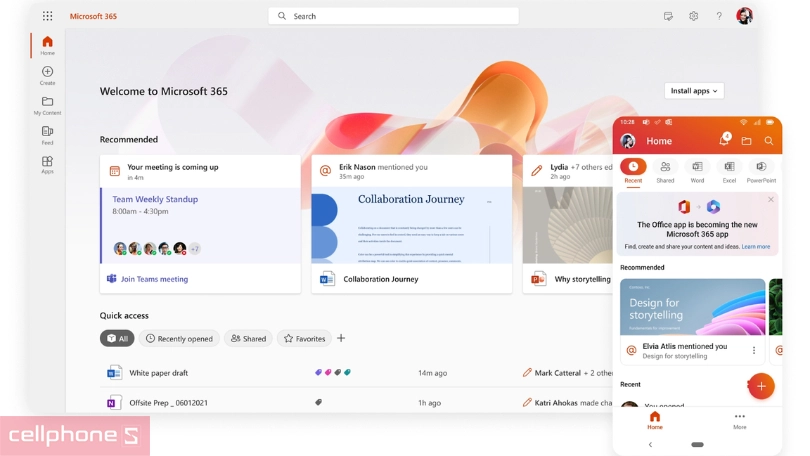Open options for Elvia Atlis card
Viewport: 810px width, 456px height.
[x=754, y=351]
